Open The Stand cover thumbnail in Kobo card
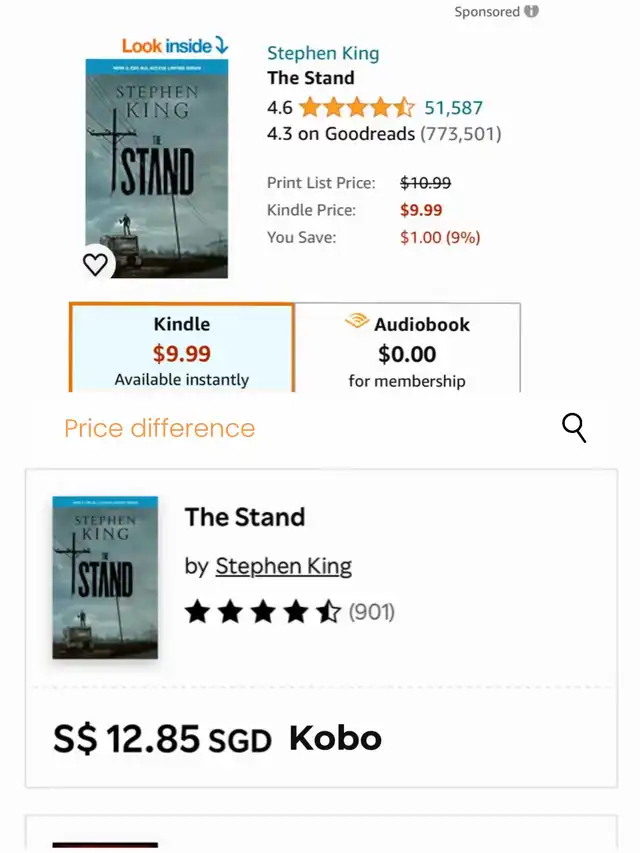 coord(105,577)
